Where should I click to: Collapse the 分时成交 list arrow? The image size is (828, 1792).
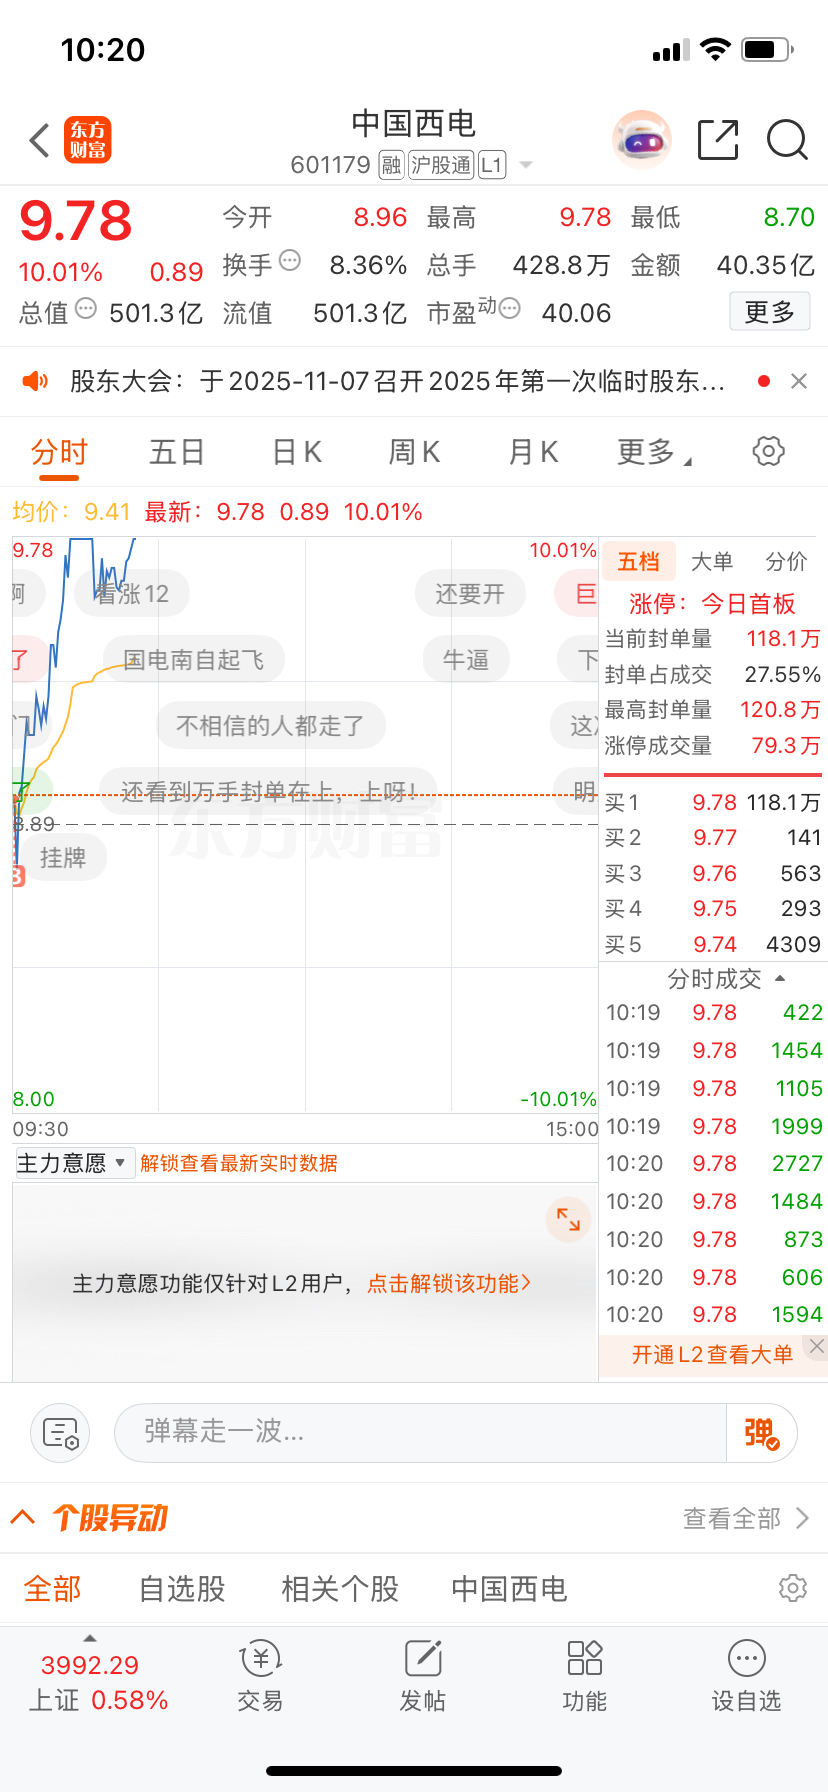(780, 979)
